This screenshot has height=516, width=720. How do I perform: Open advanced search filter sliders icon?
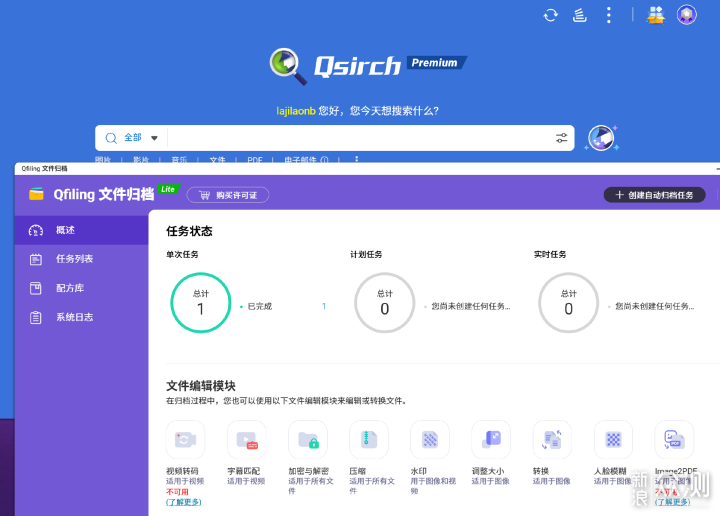(561, 138)
